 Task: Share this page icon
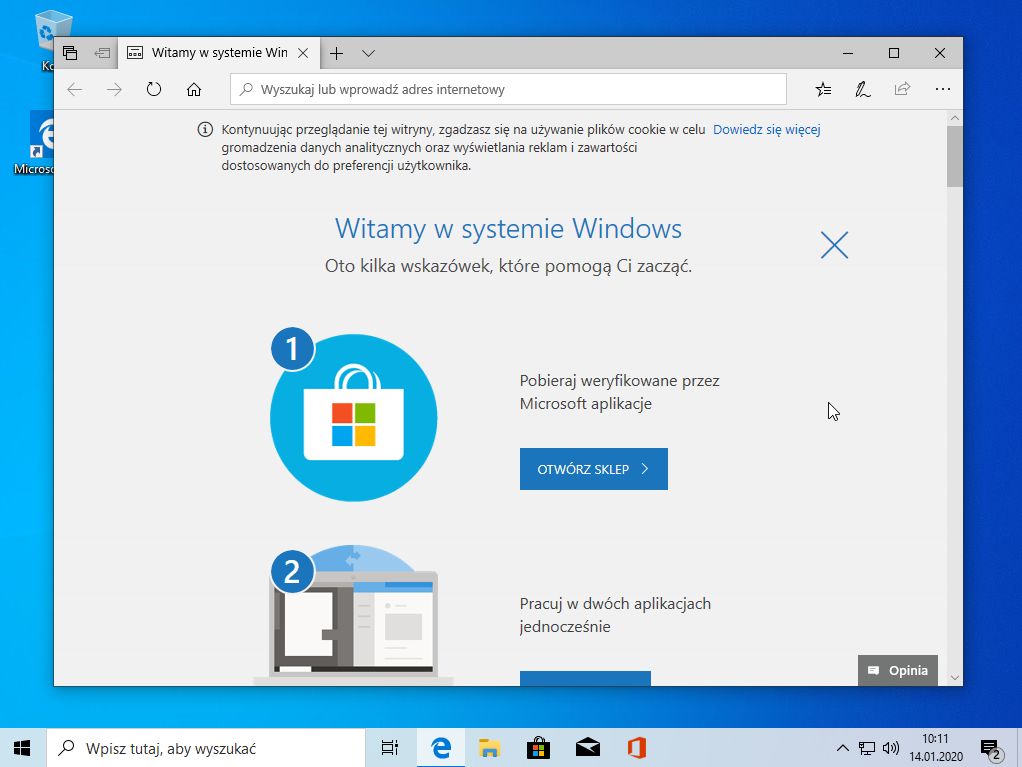tap(902, 89)
